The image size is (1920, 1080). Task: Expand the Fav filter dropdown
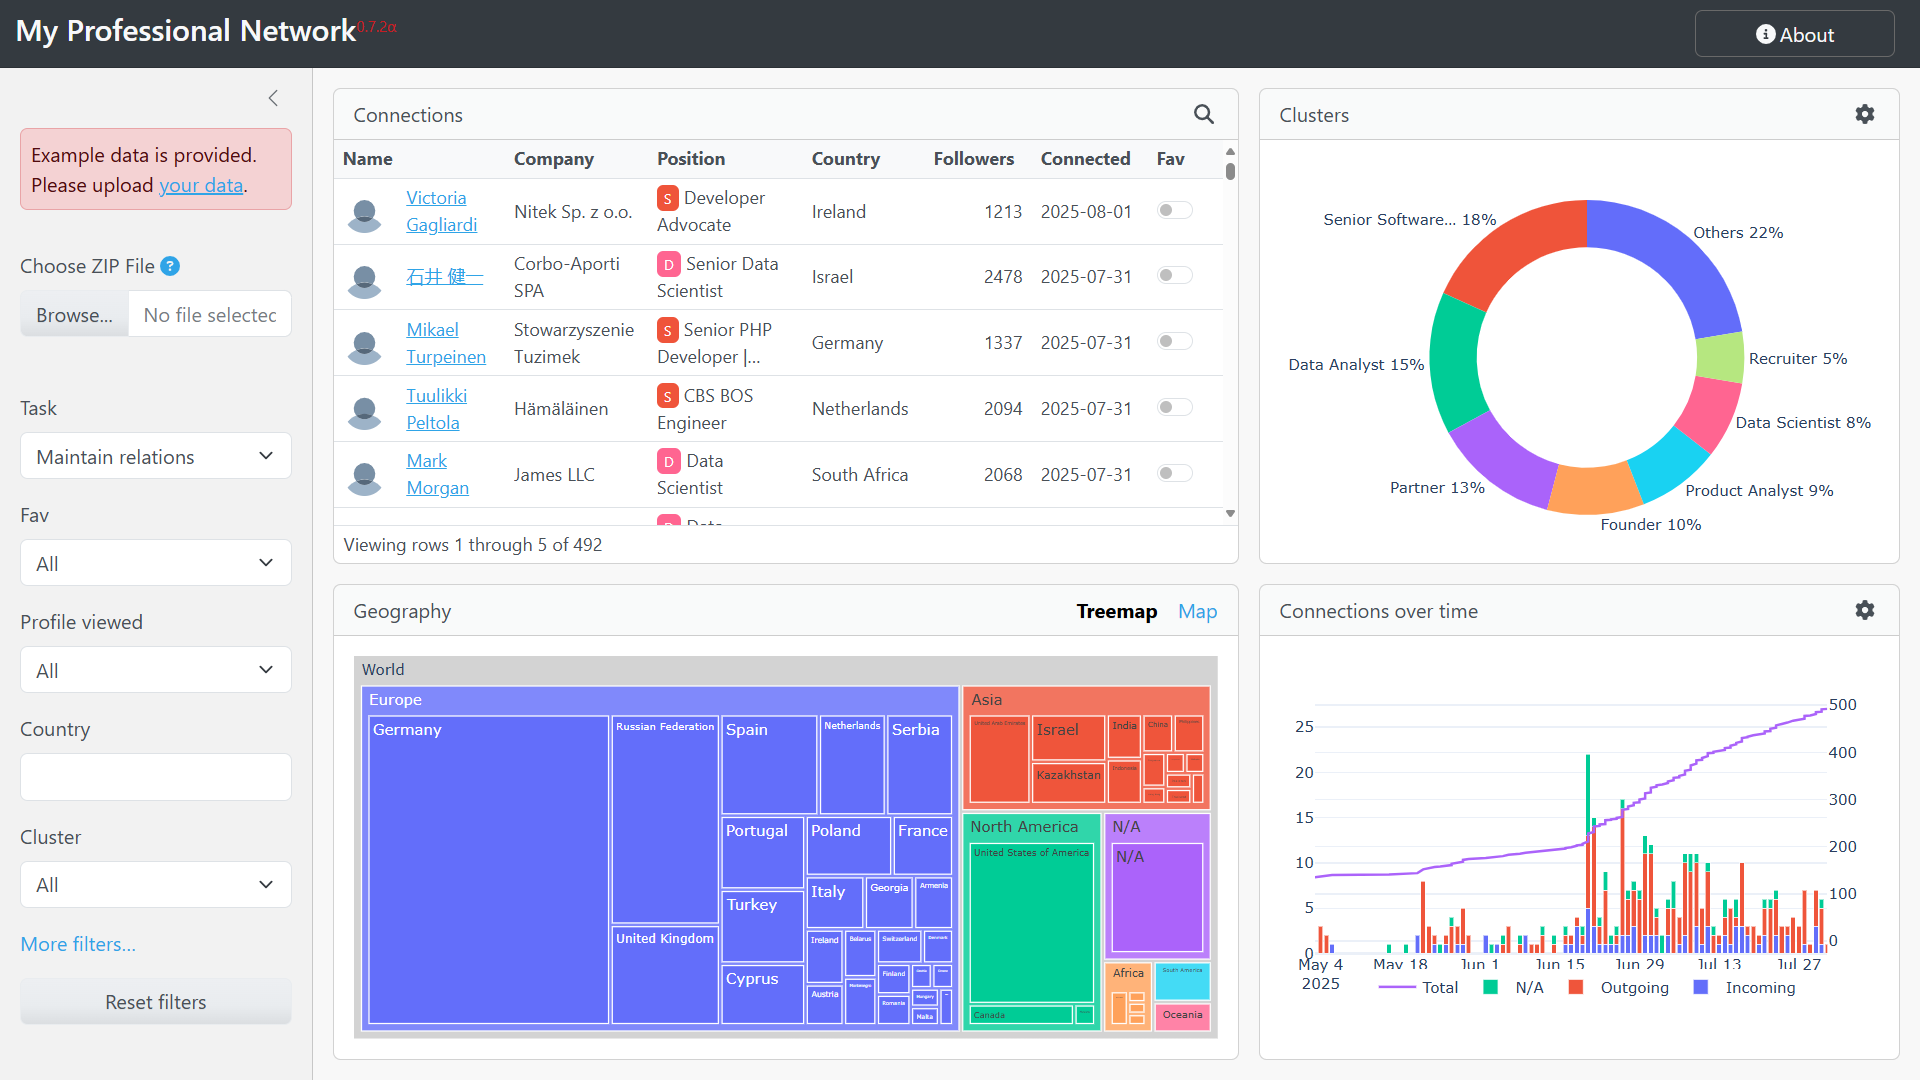pyautogui.click(x=155, y=562)
